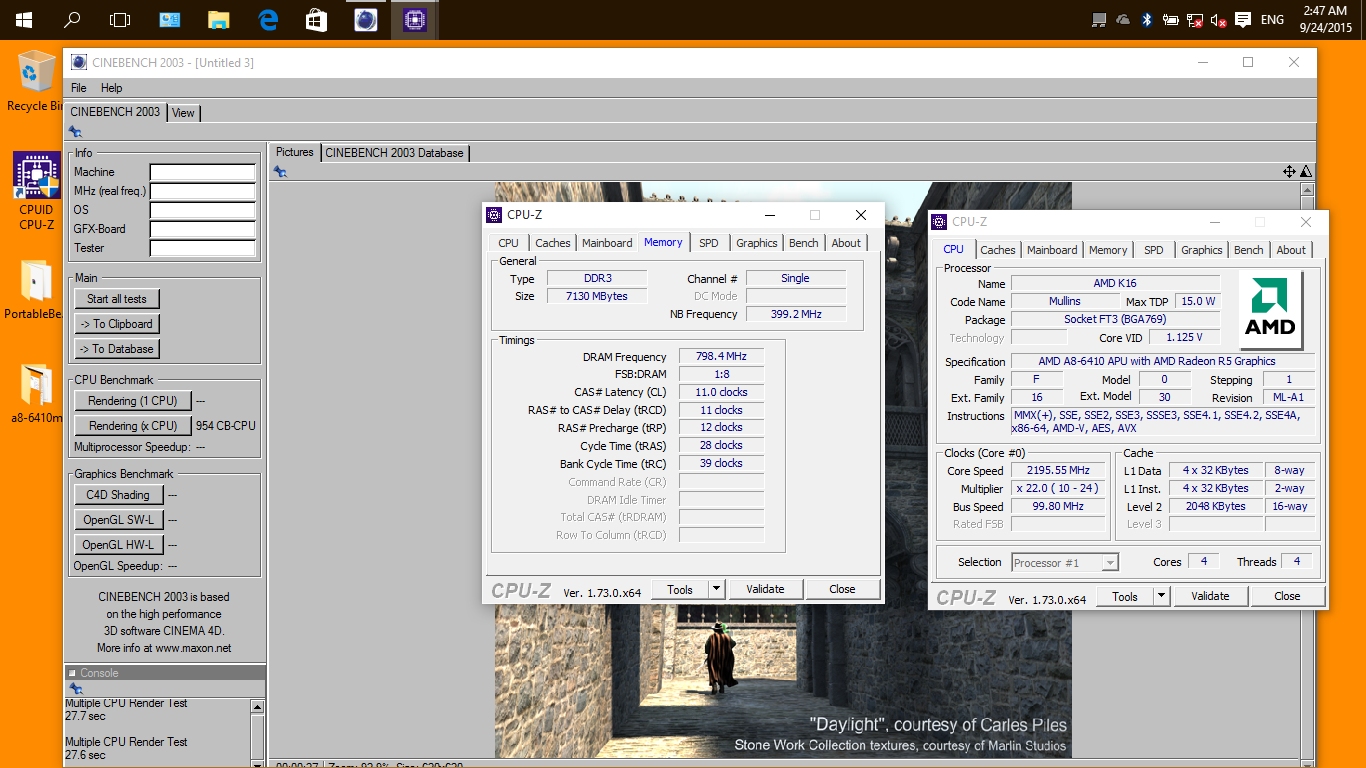Click the Tools button in CPU-Z CPU window
1366x768 pixels.
[x=1125, y=596]
